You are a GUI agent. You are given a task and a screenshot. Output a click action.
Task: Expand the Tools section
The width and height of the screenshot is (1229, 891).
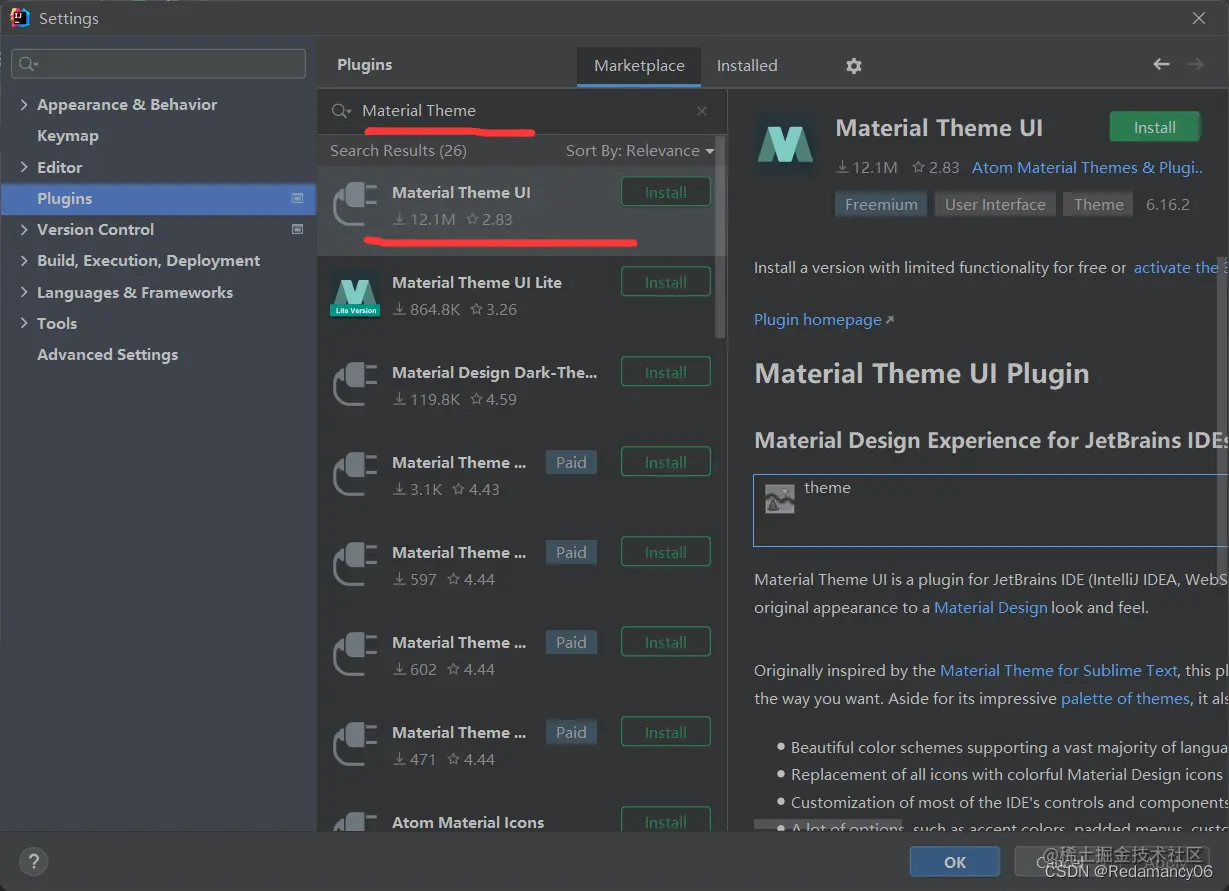24,323
